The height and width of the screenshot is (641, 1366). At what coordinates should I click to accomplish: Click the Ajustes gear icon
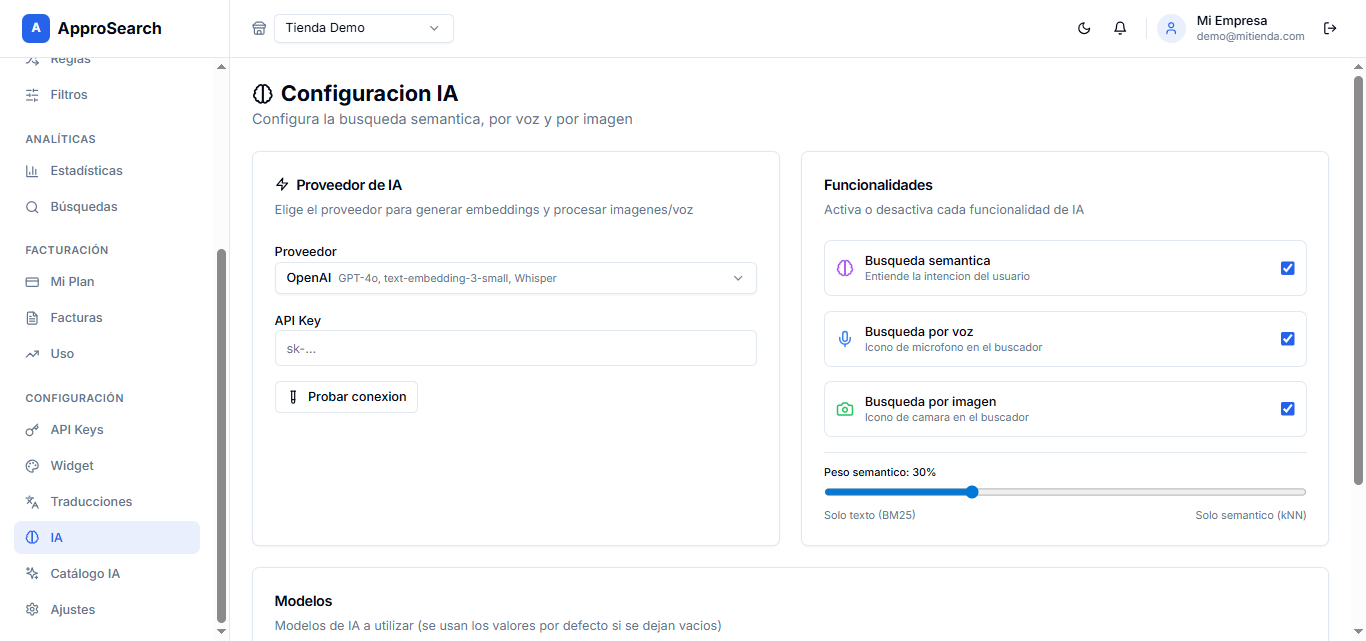coord(32,610)
